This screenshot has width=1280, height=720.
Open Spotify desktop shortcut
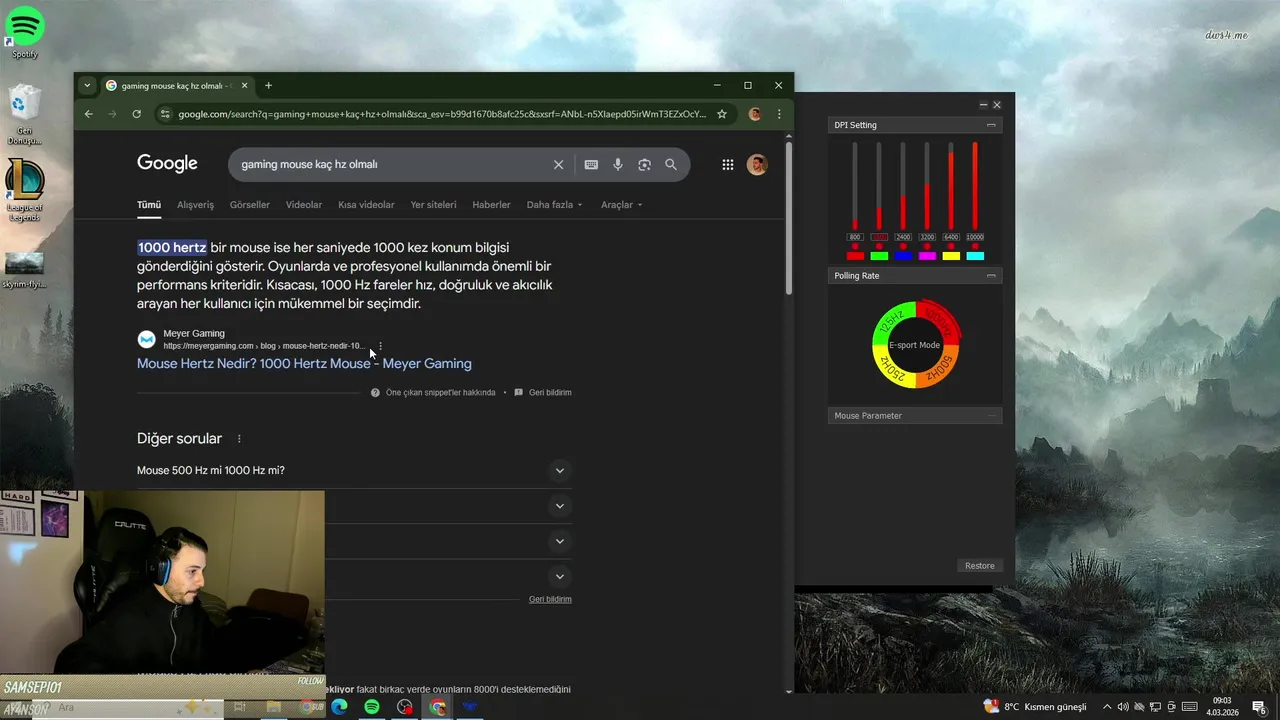click(x=25, y=31)
